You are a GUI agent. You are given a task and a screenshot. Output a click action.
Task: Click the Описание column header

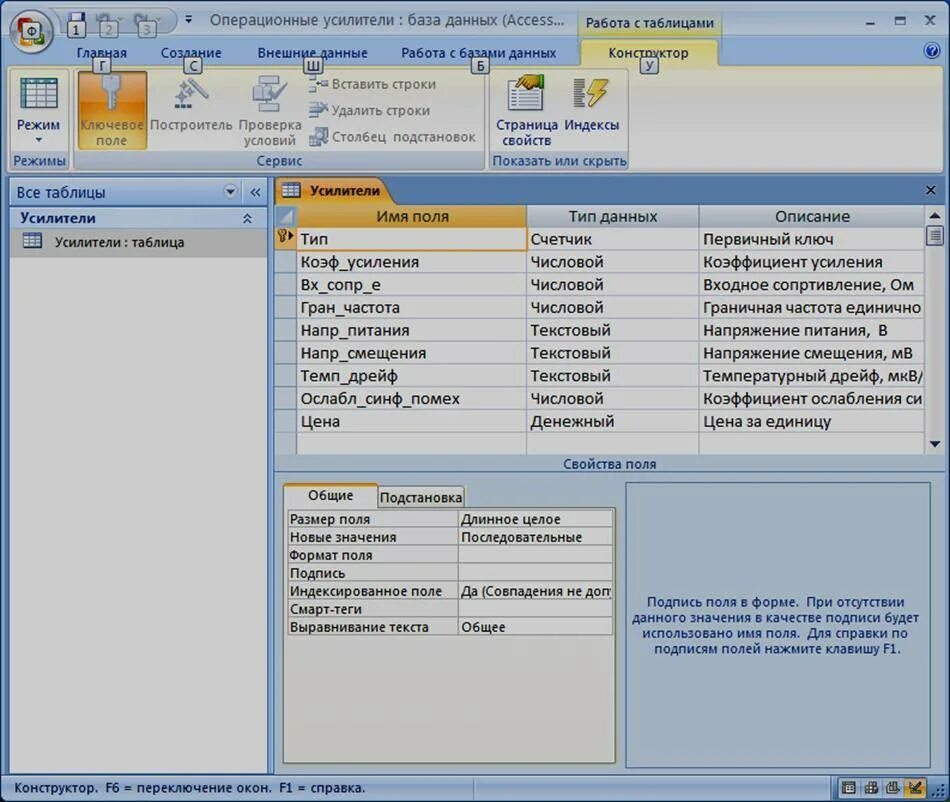coord(812,216)
